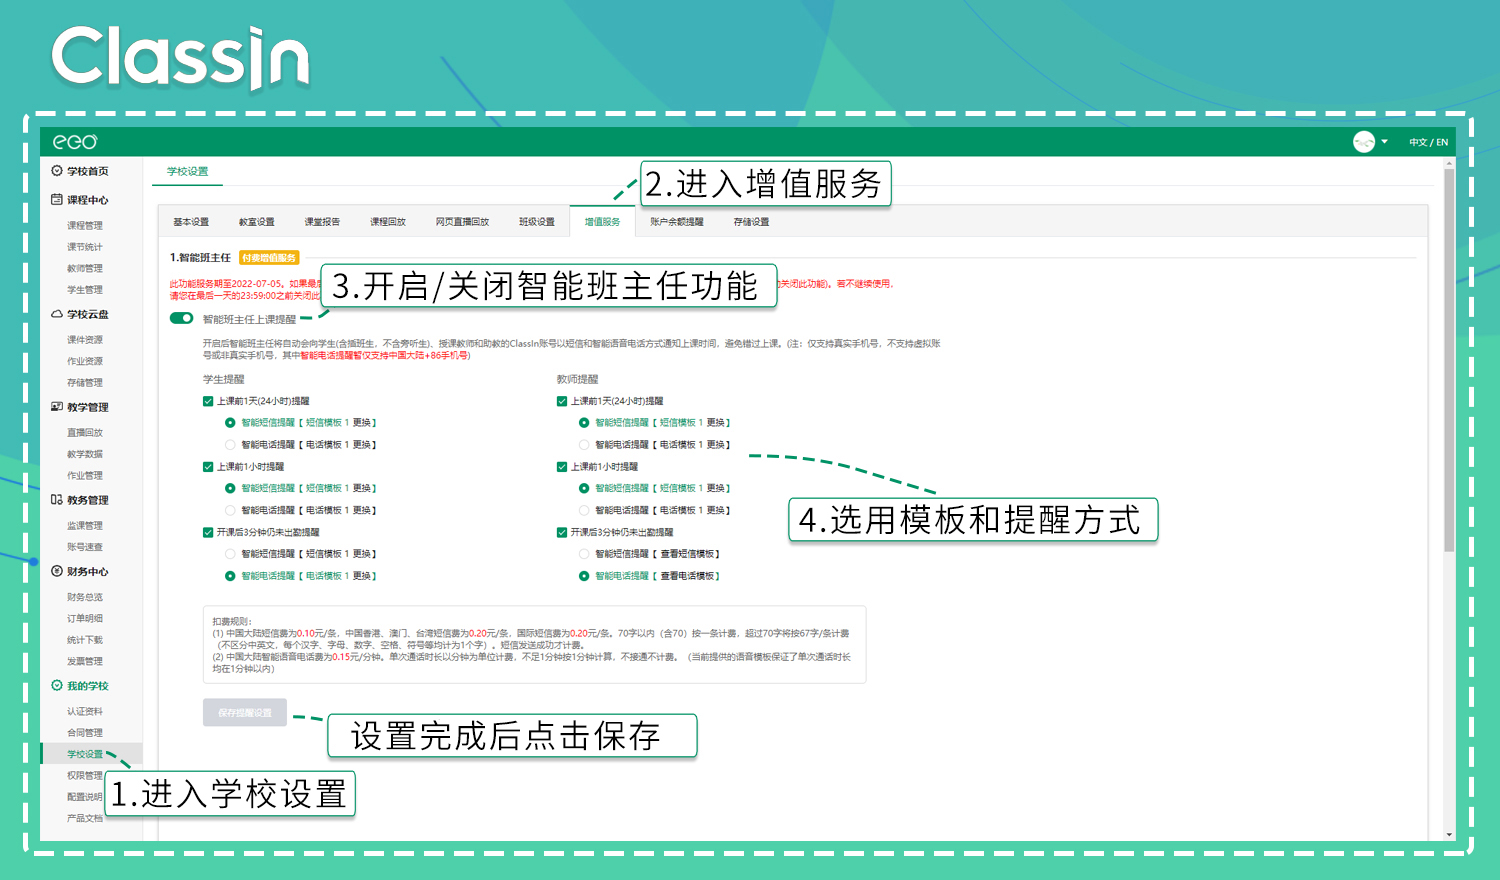
Task: Open 存储管理 in sidebar
Action: pyautogui.click(x=85, y=383)
